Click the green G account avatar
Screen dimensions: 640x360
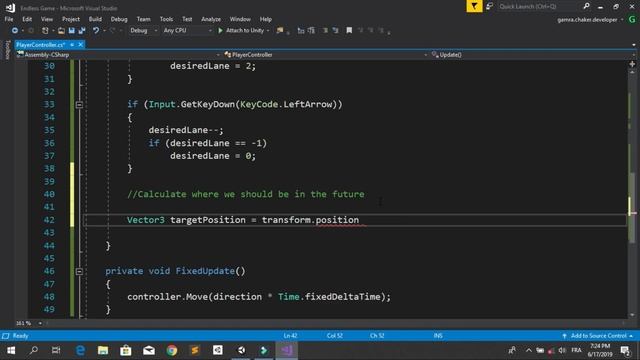coord(632,19)
